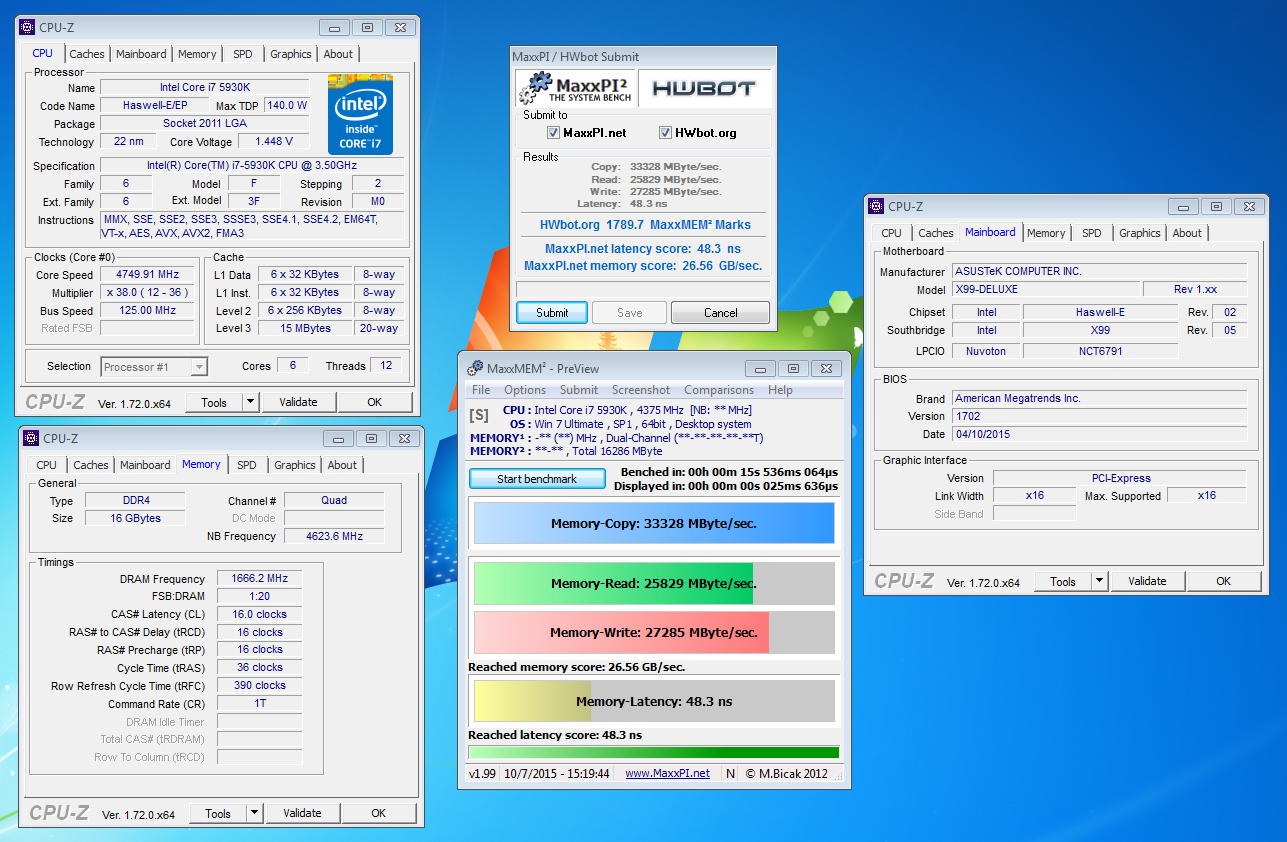Click Start benchmark button
1287x842 pixels.
(537, 479)
